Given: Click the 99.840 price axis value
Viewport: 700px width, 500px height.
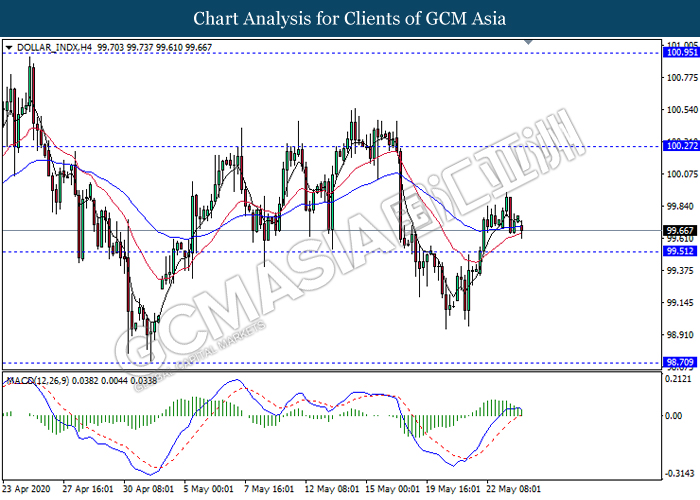Looking at the screenshot, I should pyautogui.click(x=680, y=206).
